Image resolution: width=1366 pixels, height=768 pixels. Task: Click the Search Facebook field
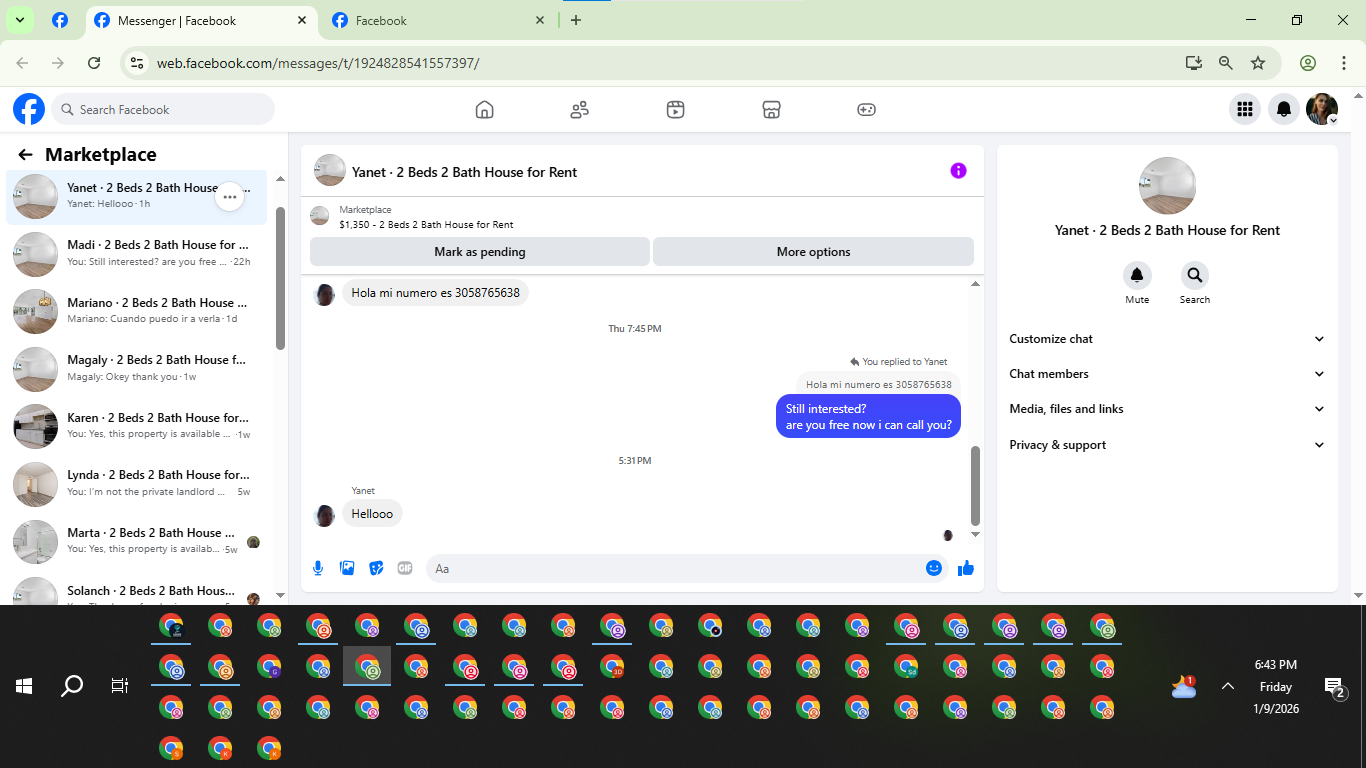click(x=163, y=109)
